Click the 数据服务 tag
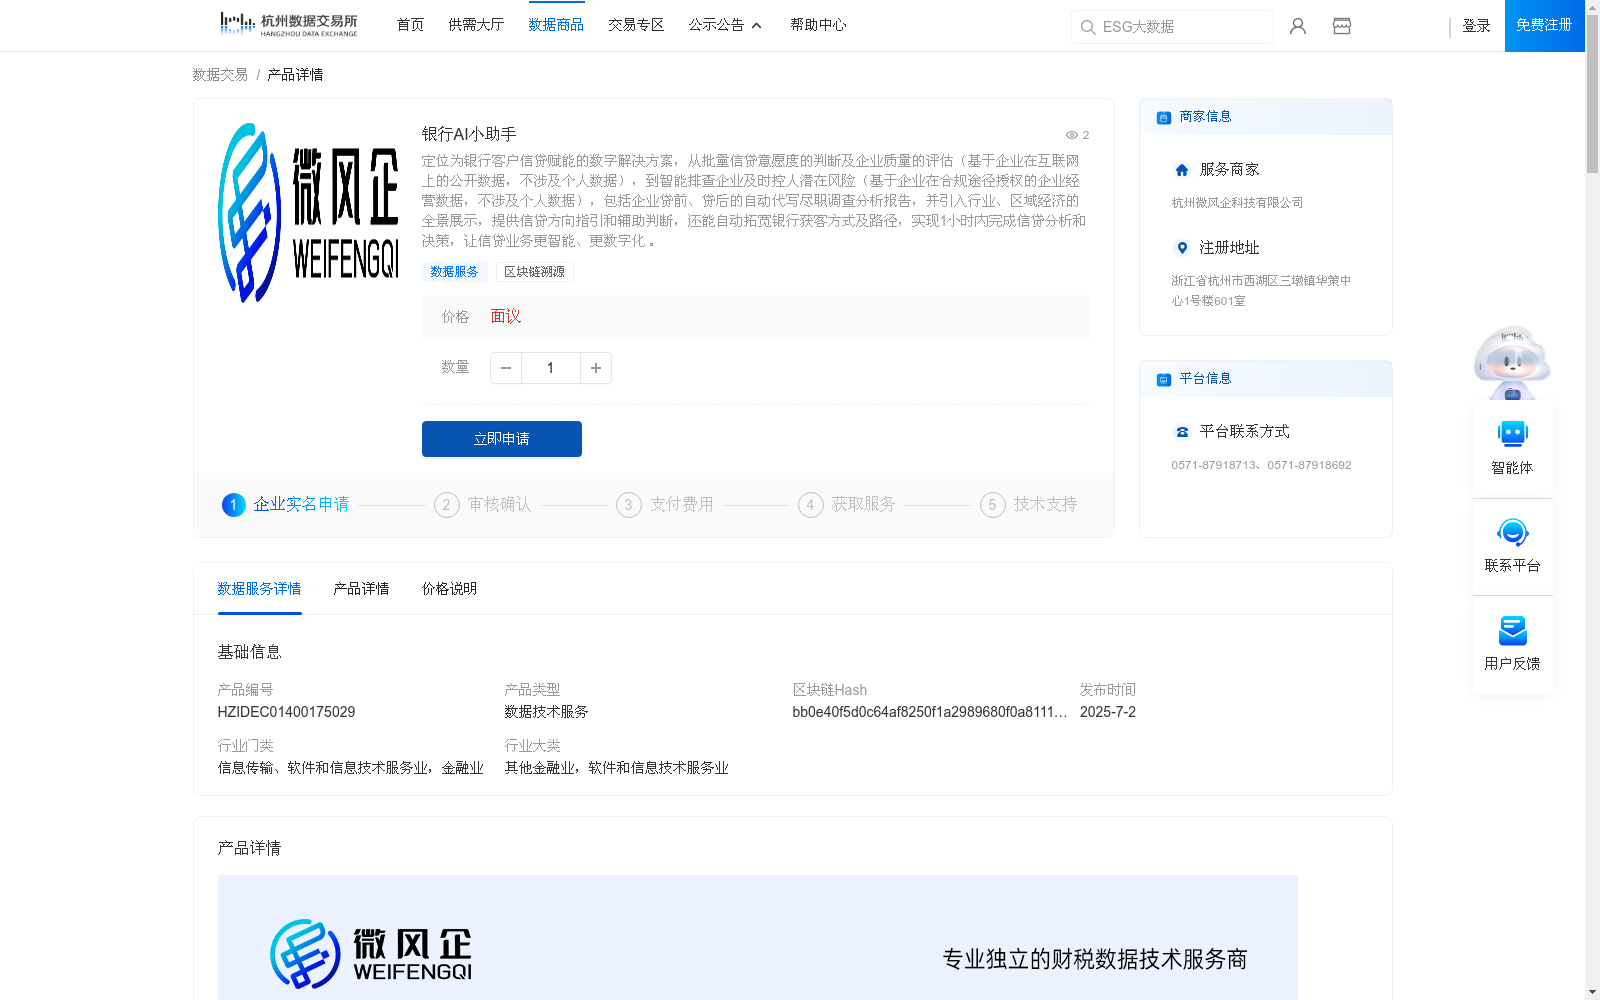The image size is (1600, 1000). click(x=455, y=272)
